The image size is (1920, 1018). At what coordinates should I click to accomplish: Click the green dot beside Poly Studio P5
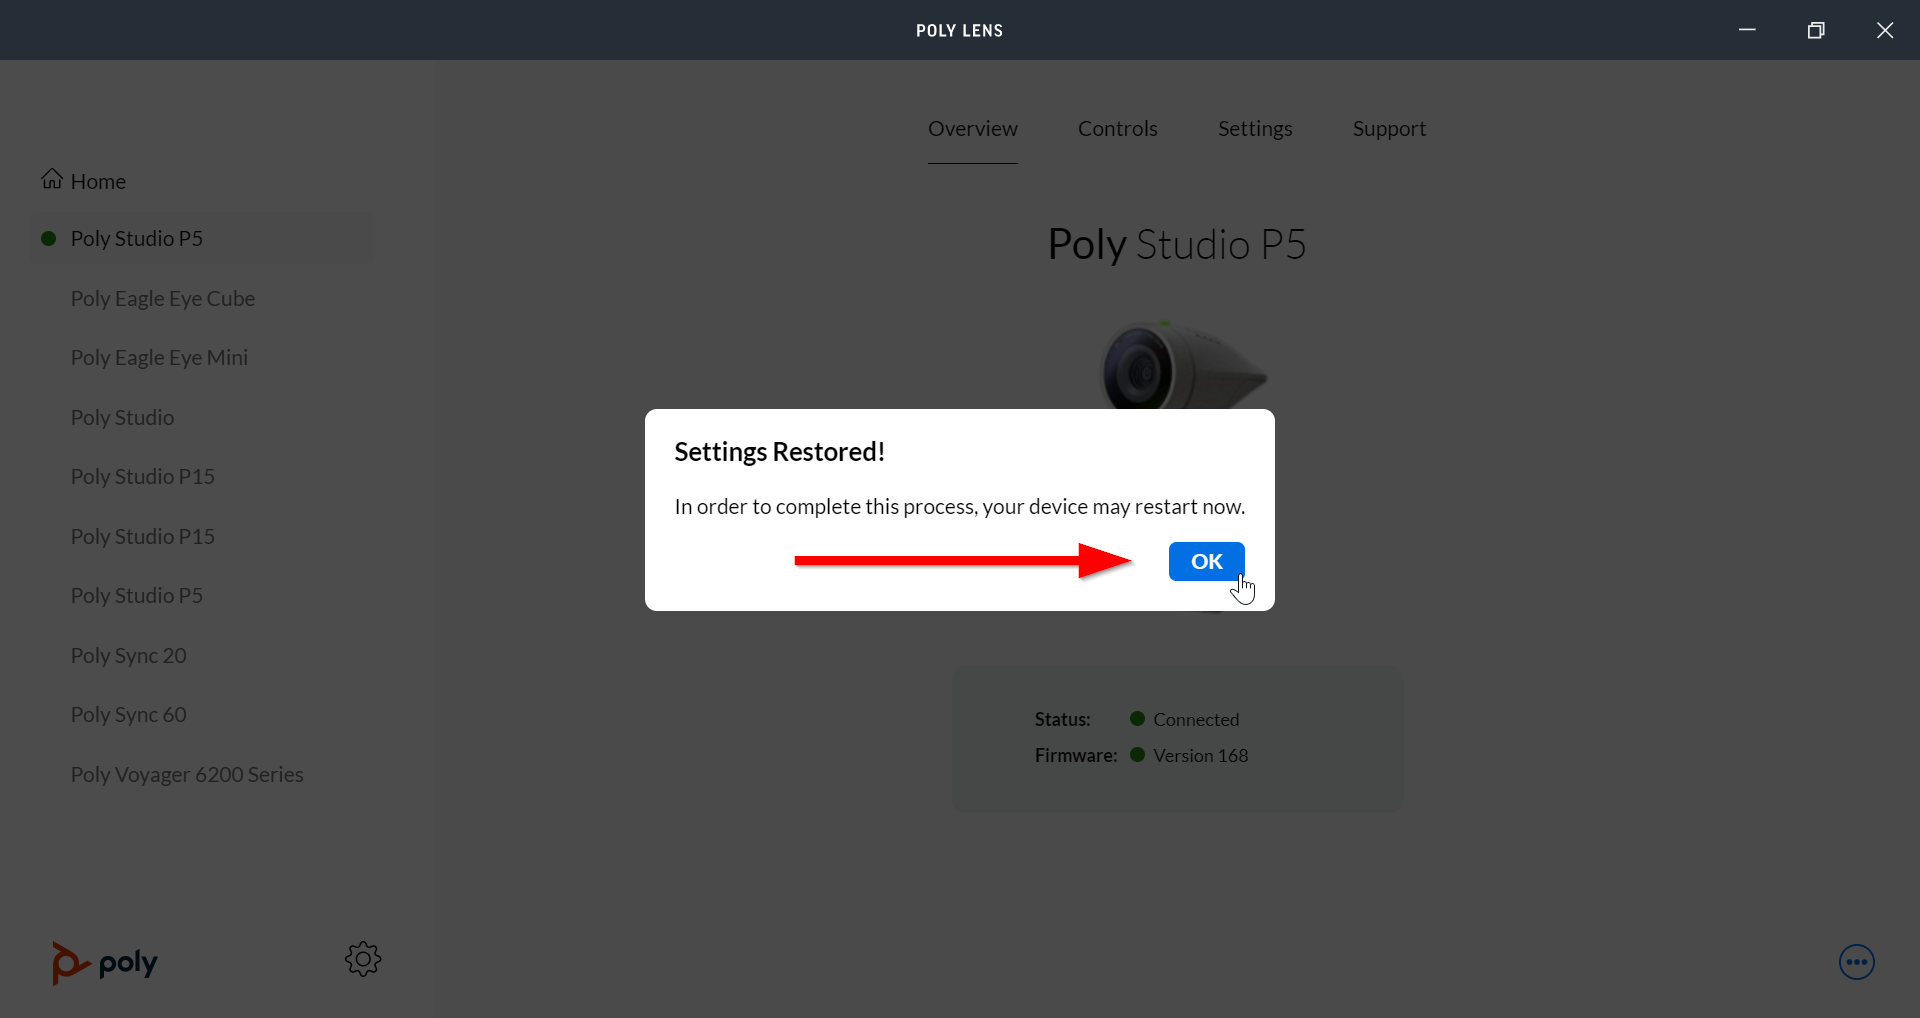point(47,238)
